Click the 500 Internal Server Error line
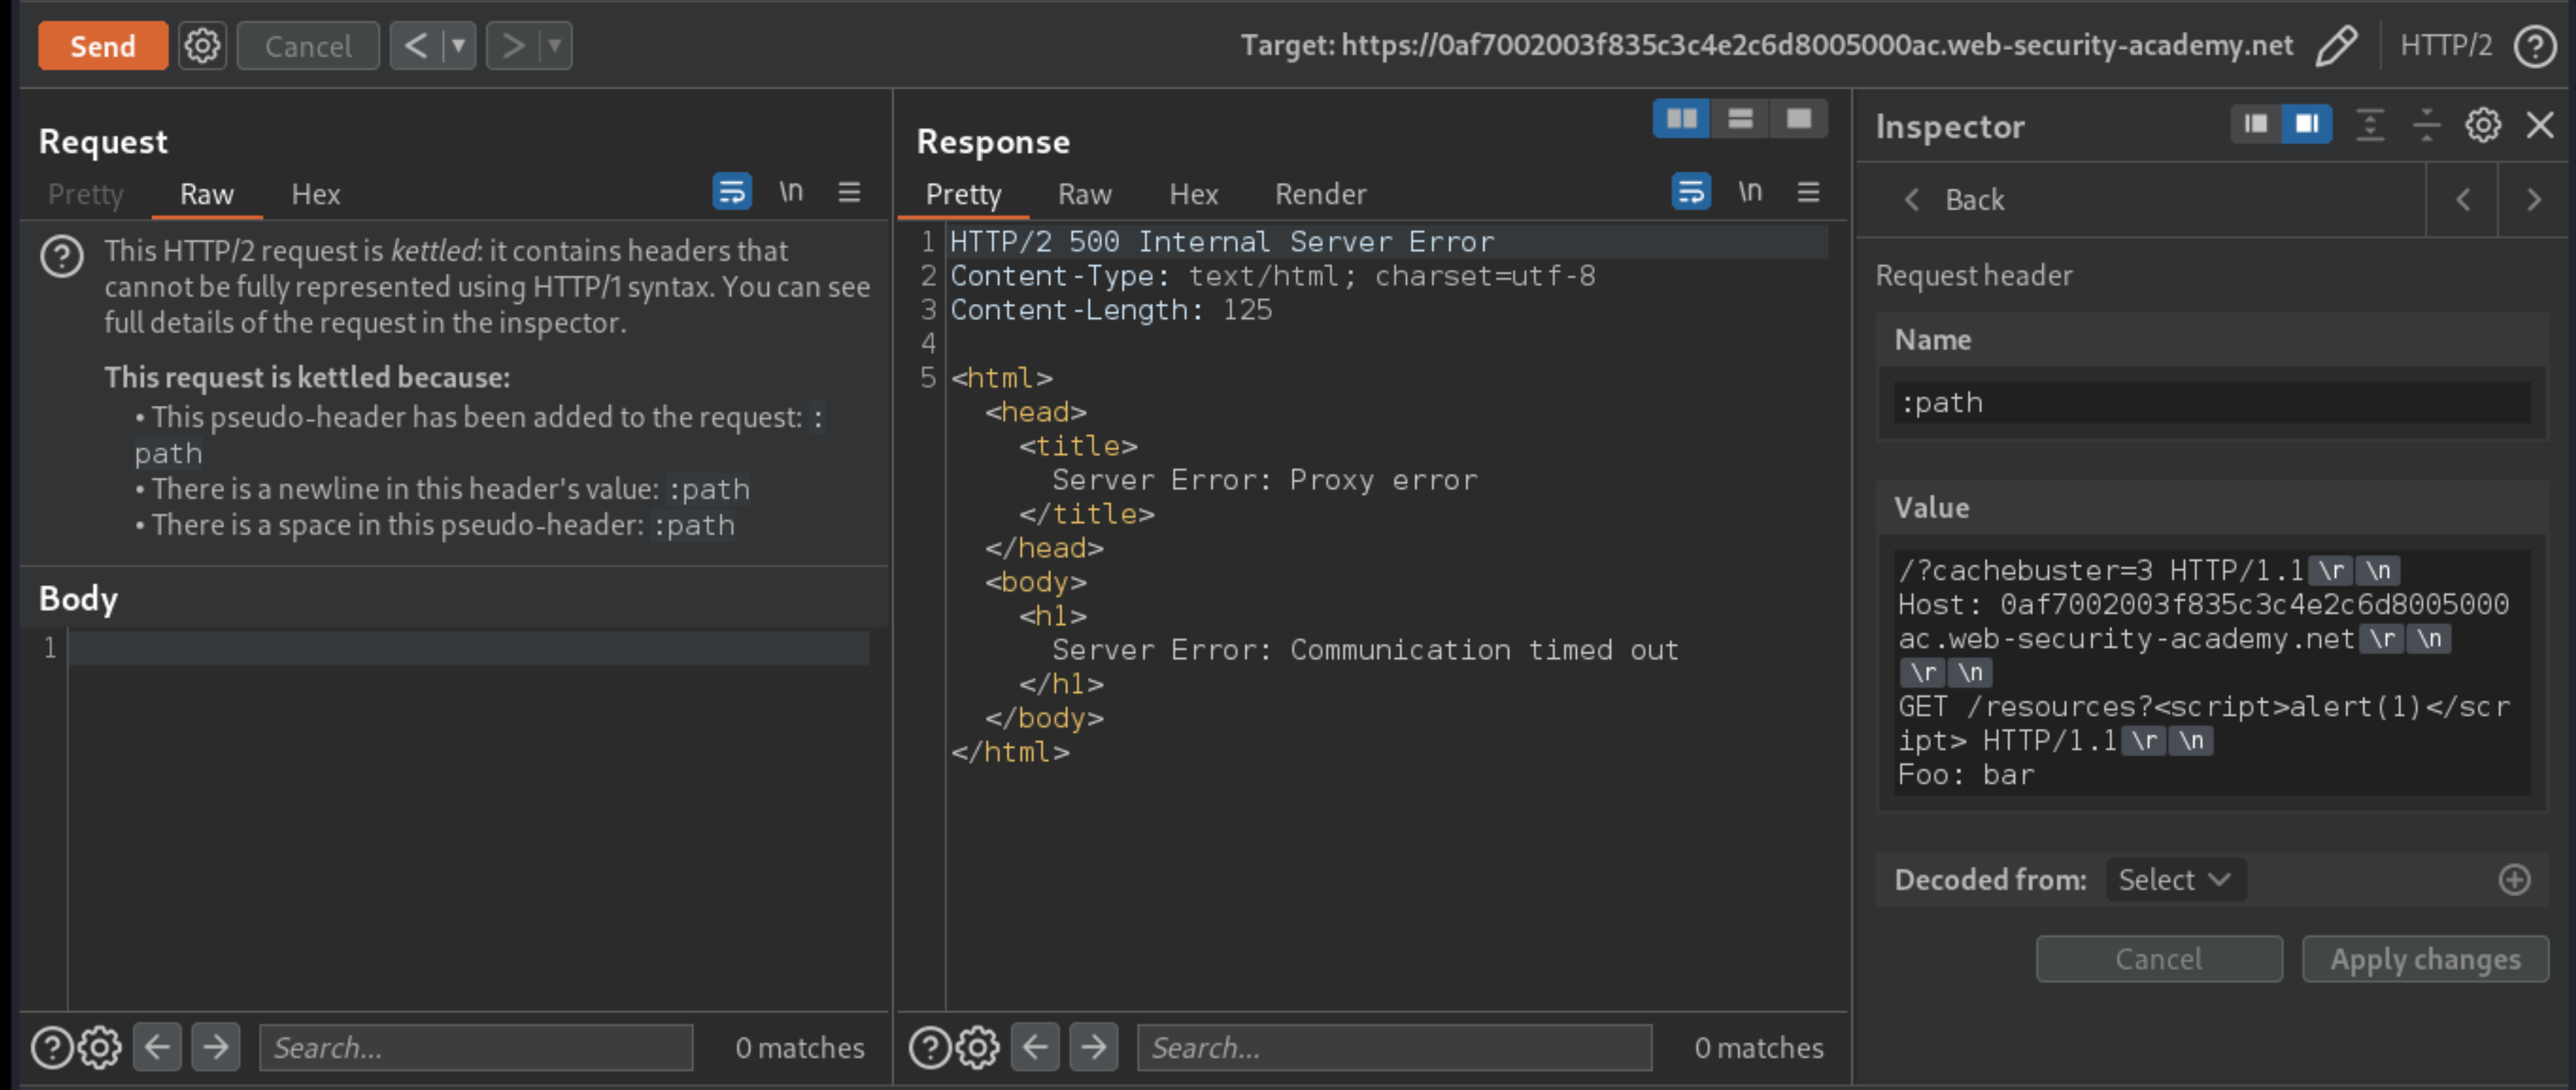Image resolution: width=2576 pixels, height=1090 pixels. tap(1222, 242)
